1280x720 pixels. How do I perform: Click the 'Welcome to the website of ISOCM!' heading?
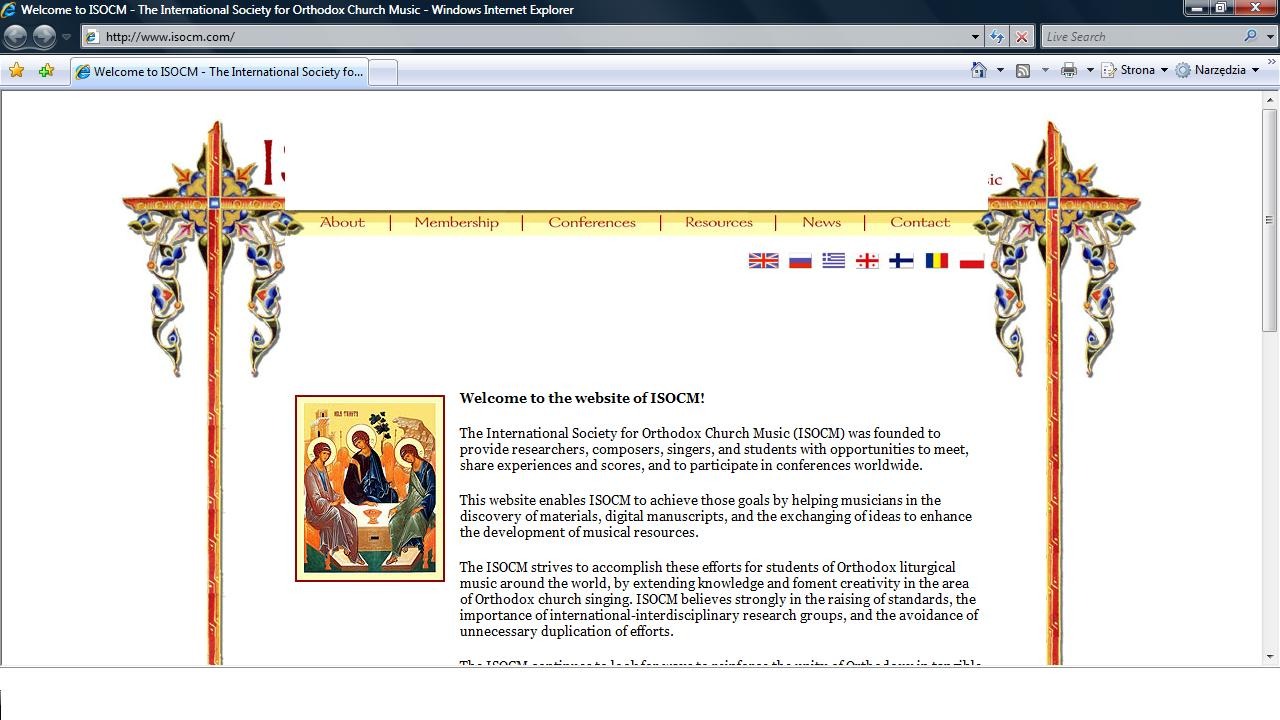[x=582, y=398]
